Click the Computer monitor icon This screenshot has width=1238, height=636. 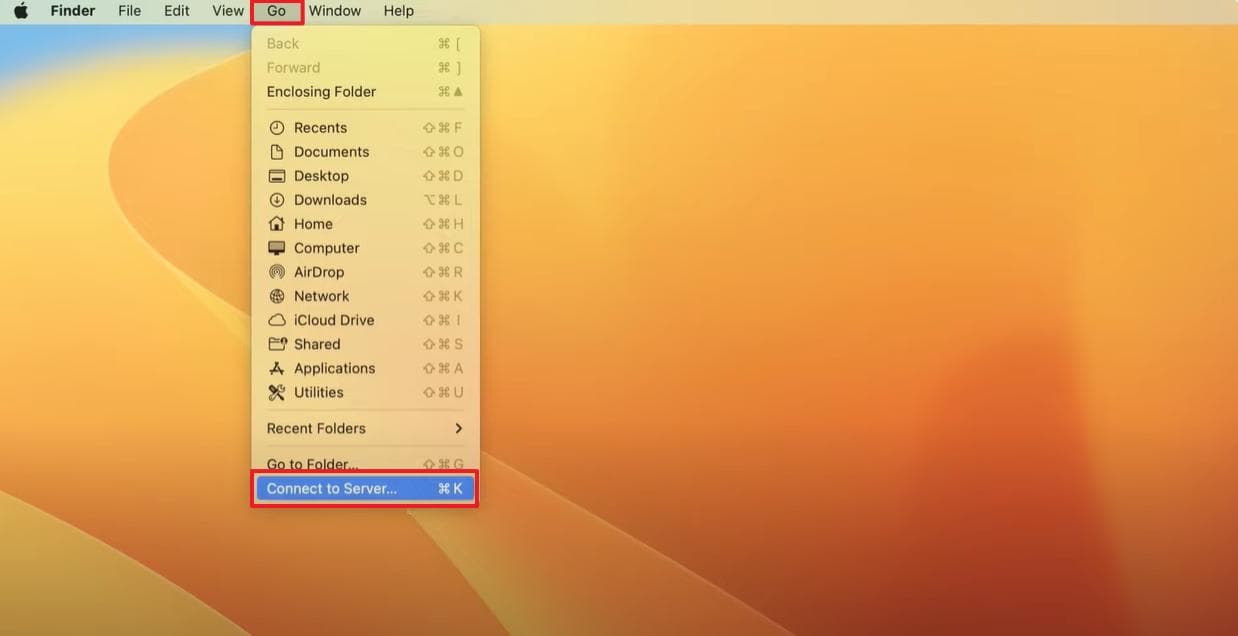click(x=277, y=248)
